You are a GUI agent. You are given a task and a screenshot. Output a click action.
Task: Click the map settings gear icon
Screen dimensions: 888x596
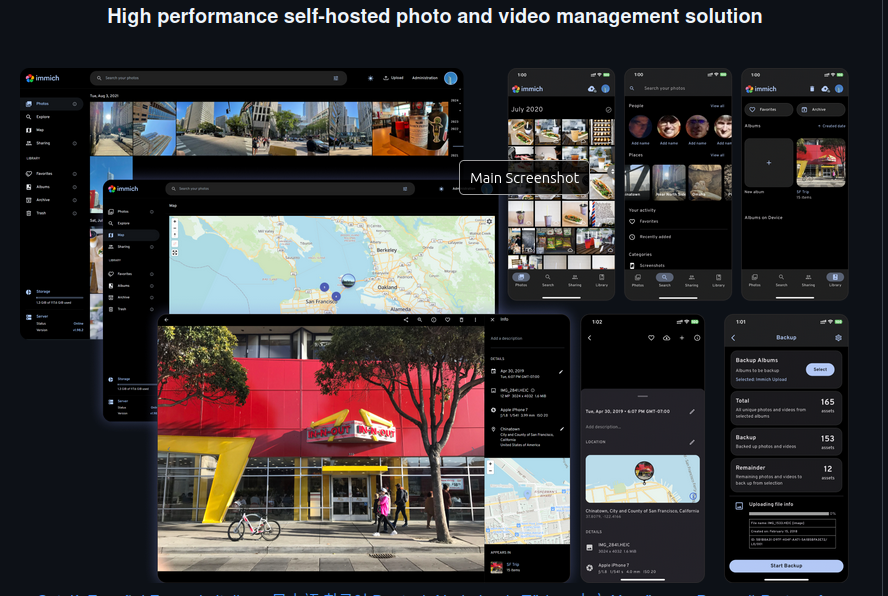(x=489, y=222)
